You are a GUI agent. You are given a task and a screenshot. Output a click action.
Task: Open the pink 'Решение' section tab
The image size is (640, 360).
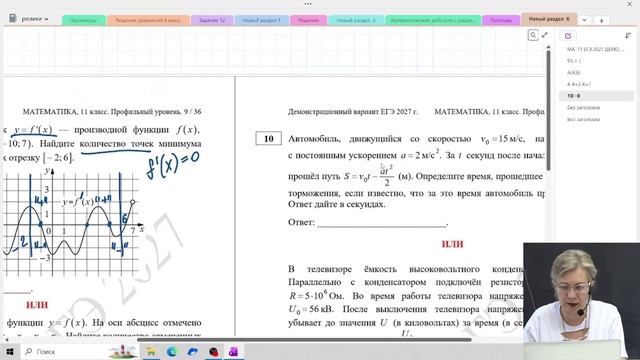coord(308,20)
